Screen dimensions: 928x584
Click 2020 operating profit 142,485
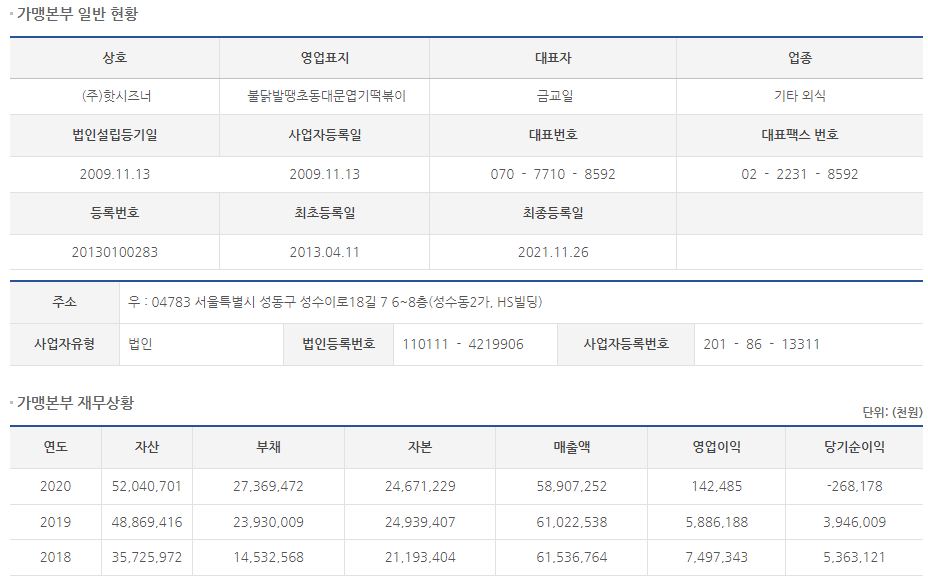click(717, 486)
